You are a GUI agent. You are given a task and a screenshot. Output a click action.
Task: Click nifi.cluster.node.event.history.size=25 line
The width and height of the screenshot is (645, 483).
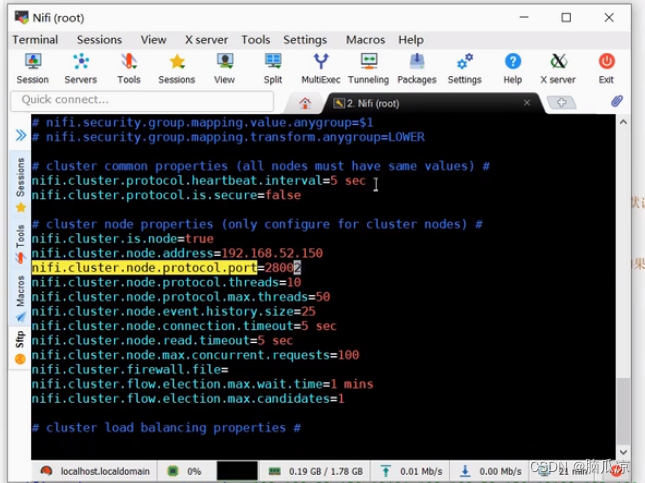tap(174, 311)
